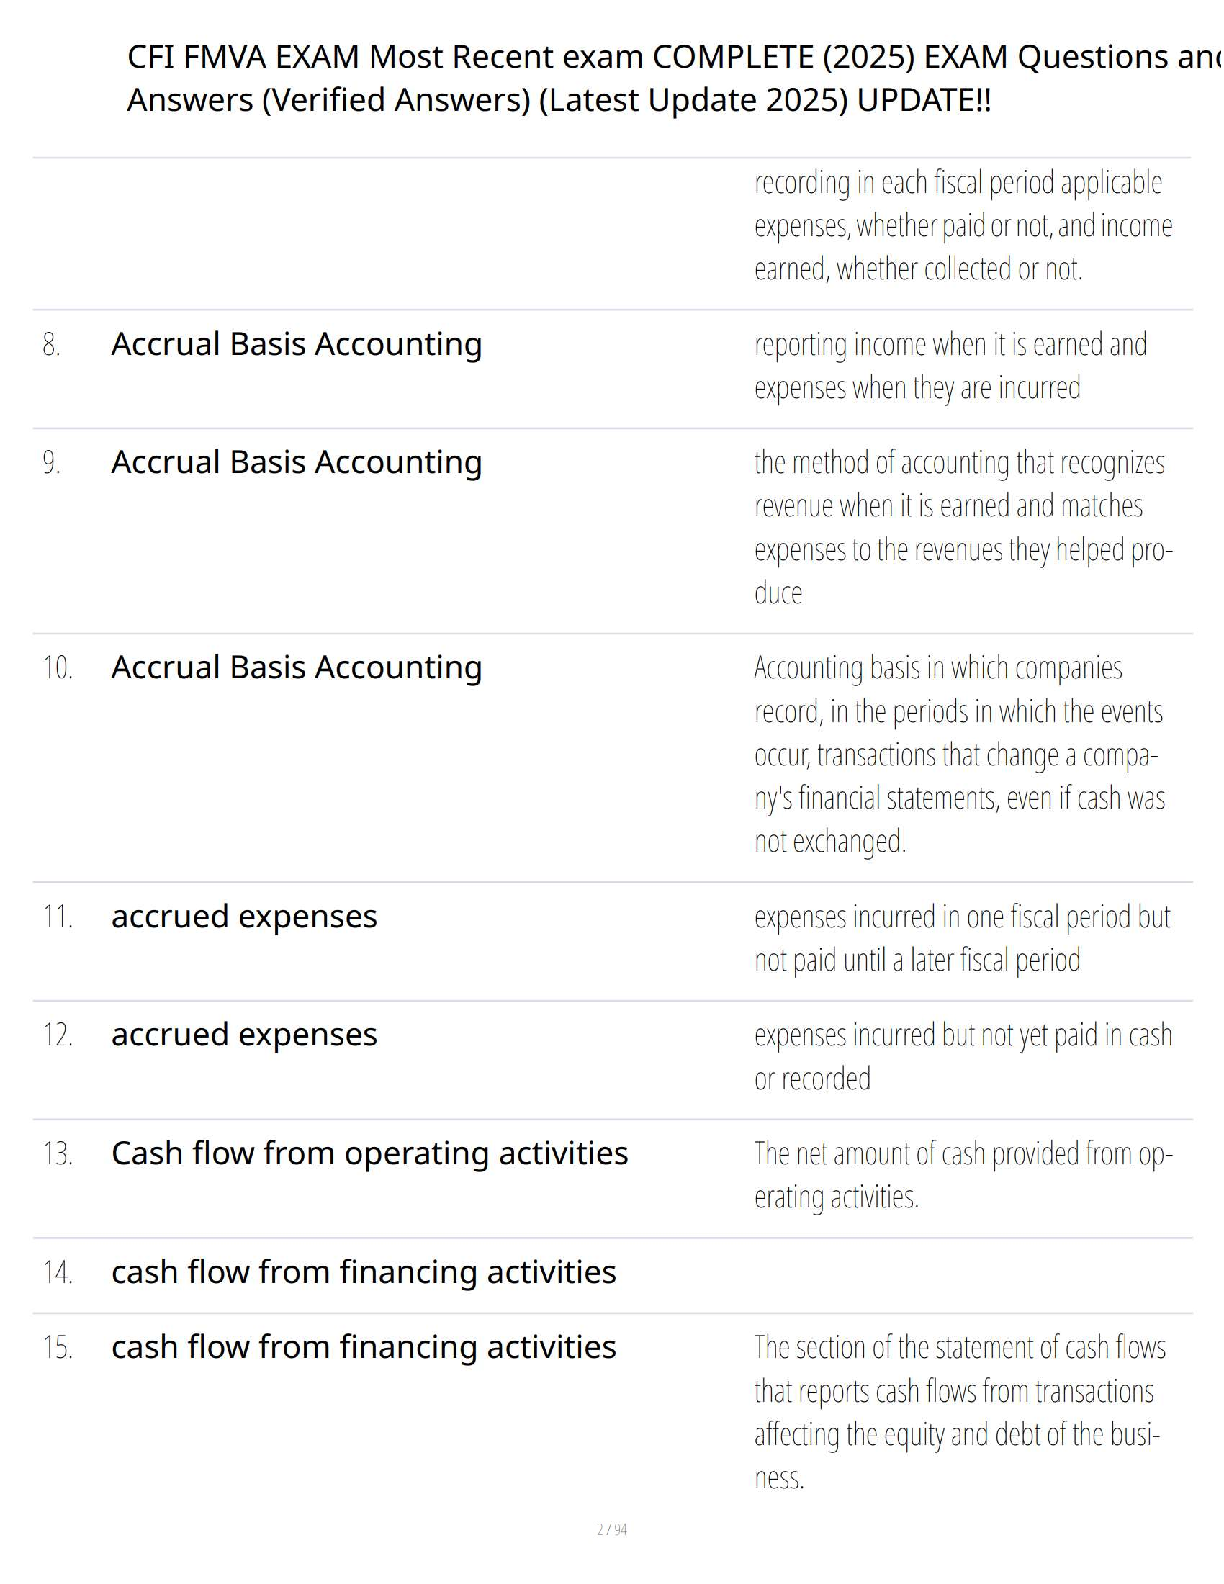This screenshot has width=1224, height=1584.
Task: Select definition "expenses incurred but not yet paid"
Action: 962,1056
